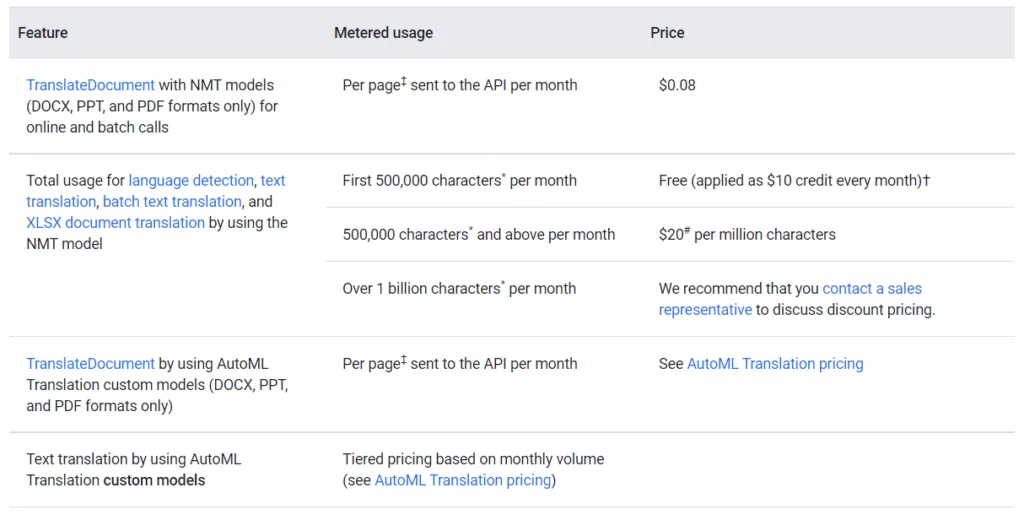Select 'First 500,000 characters per month' cell
This screenshot has width=1024, height=531.
pos(460,180)
